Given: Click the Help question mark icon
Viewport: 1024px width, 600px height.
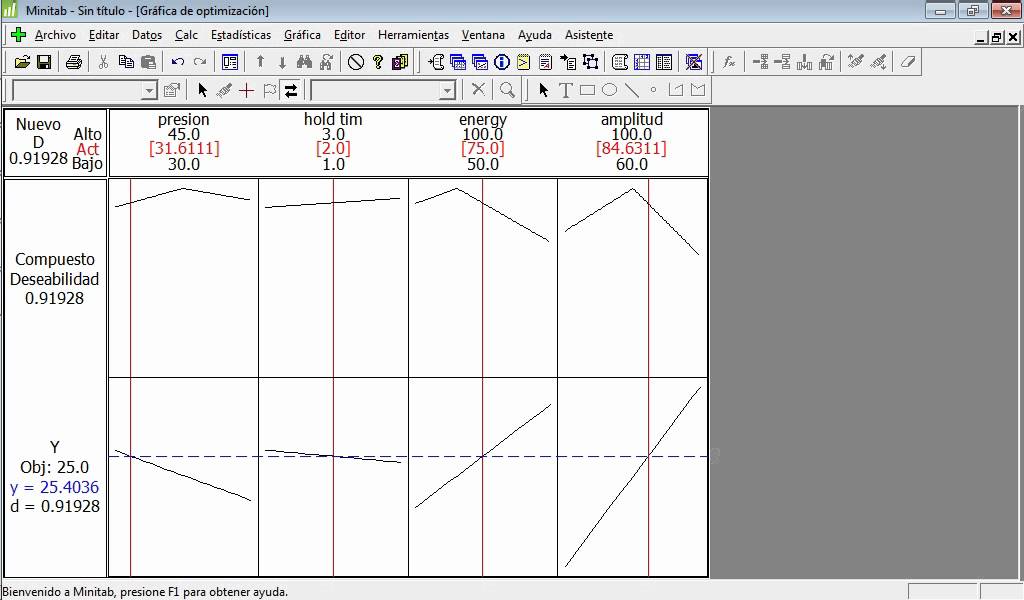Looking at the screenshot, I should [378, 62].
